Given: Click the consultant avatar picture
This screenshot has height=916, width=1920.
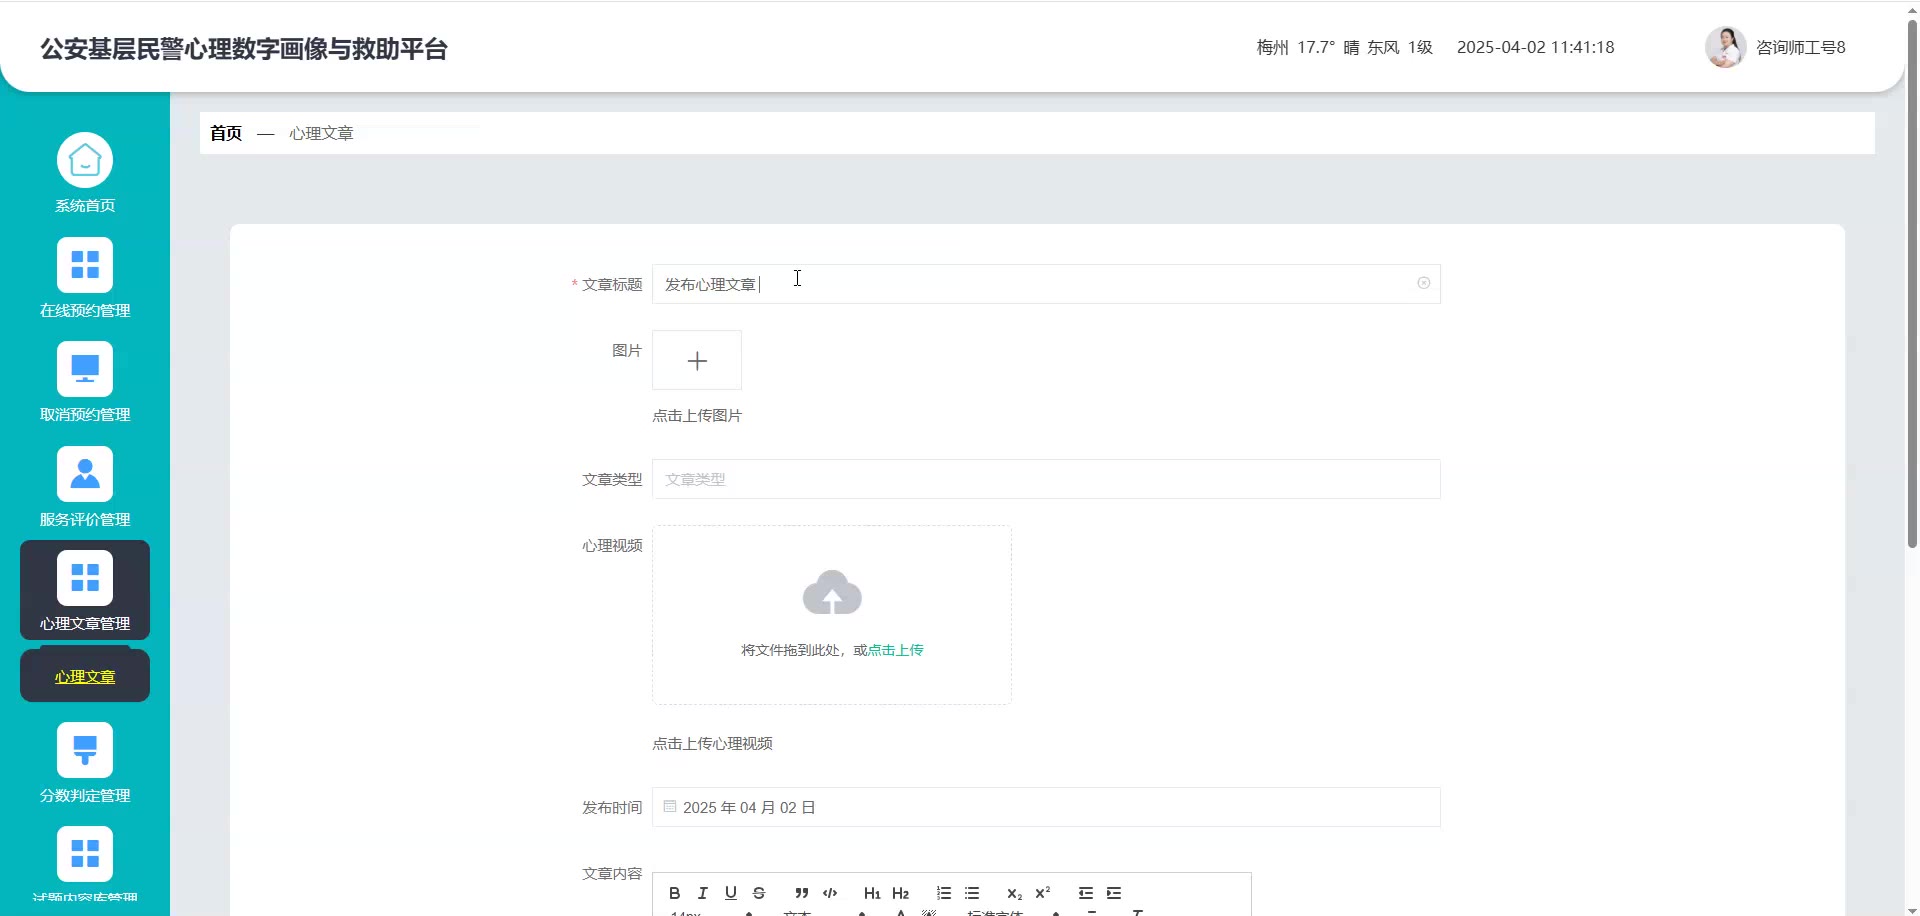Looking at the screenshot, I should point(1726,47).
